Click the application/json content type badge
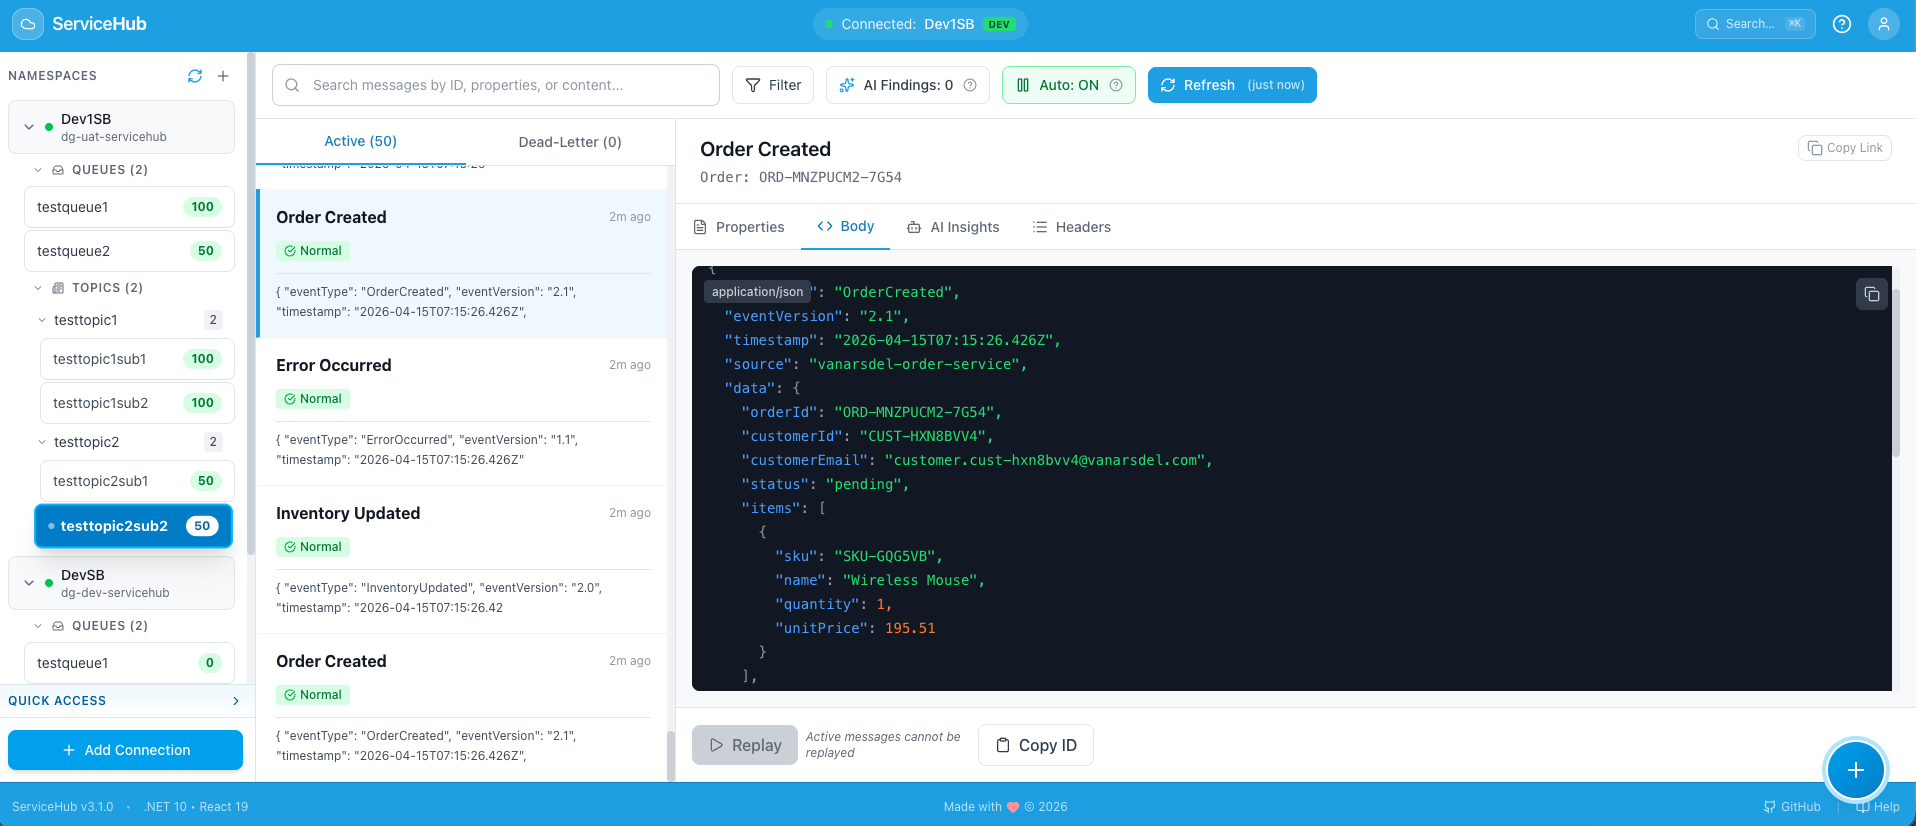Screen dimensions: 1916x826 coord(757,292)
